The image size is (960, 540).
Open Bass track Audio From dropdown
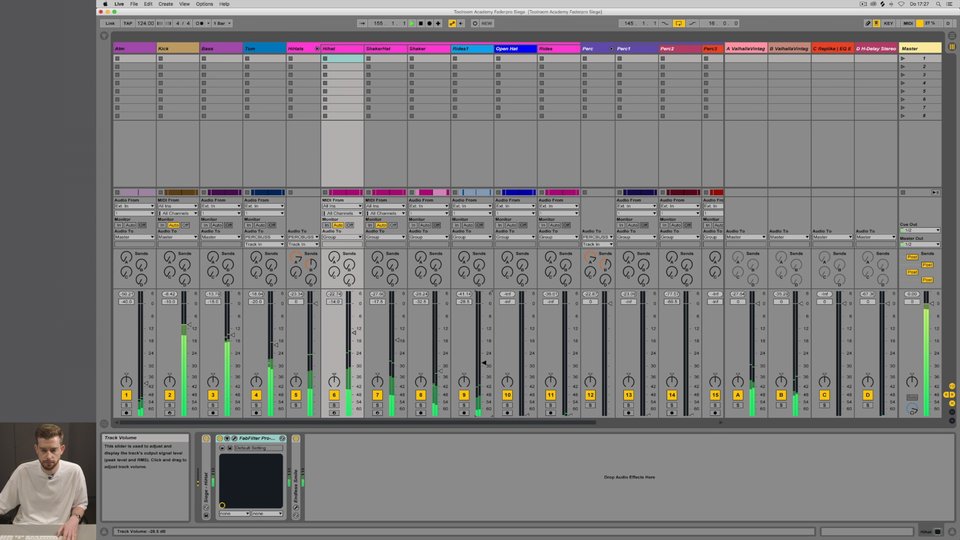(x=221, y=206)
